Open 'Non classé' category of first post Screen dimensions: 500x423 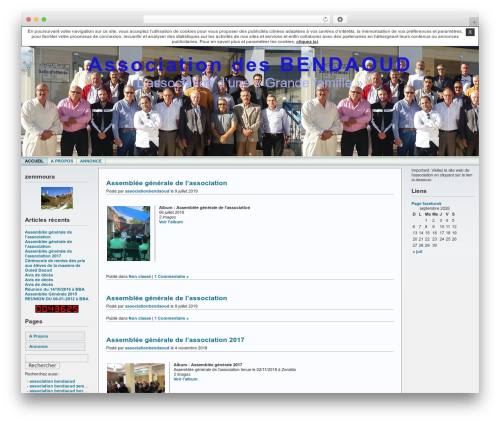pyautogui.click(x=140, y=277)
